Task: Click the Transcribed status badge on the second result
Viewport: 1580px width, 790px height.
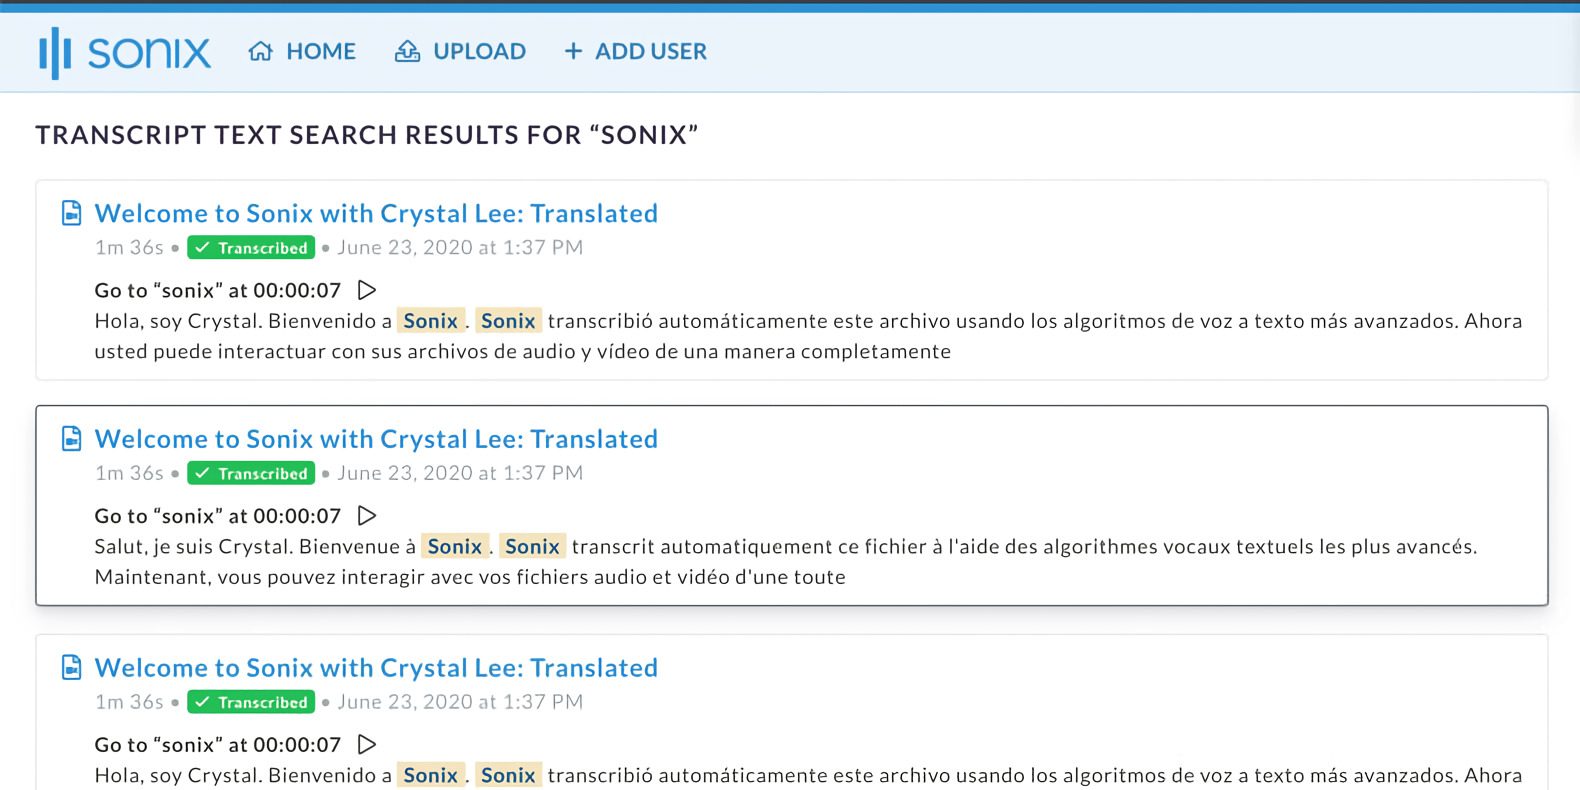Action: click(x=250, y=472)
